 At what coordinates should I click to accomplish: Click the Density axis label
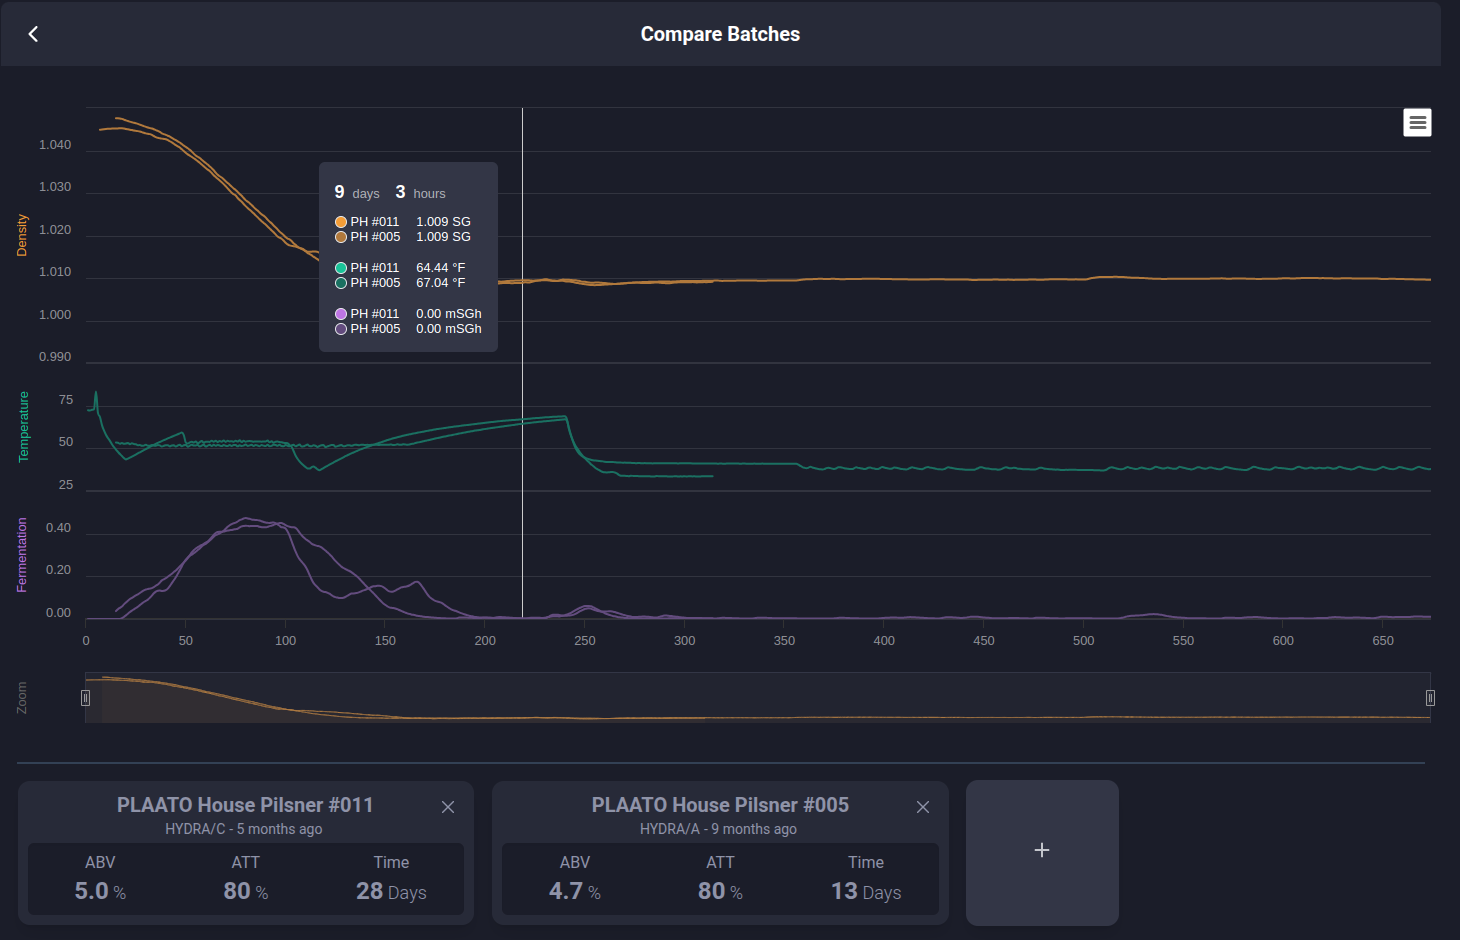[22, 236]
